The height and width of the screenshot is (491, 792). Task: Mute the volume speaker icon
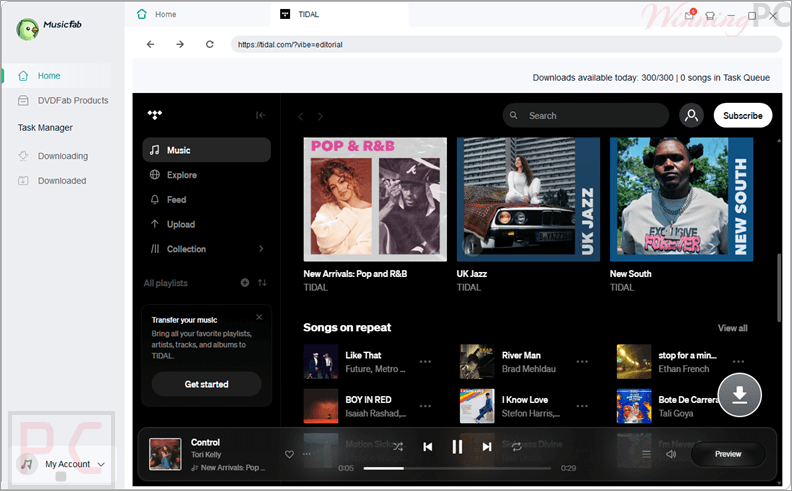point(671,454)
